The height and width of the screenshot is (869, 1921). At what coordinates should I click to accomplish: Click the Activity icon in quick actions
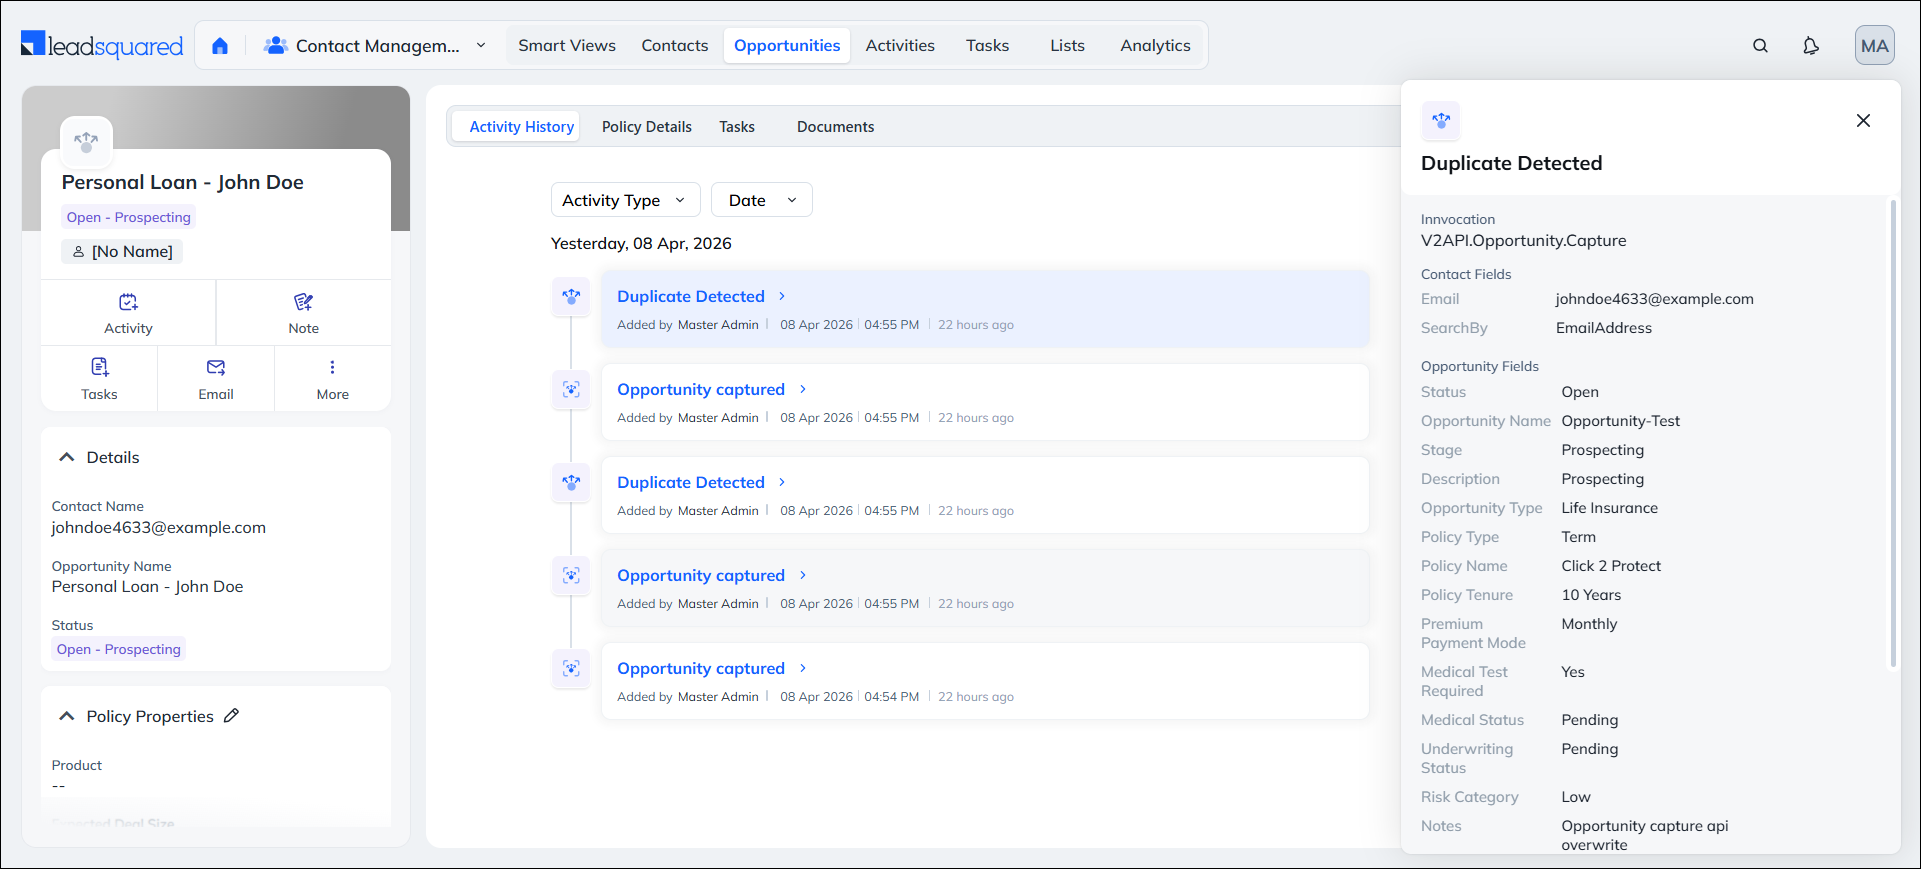(128, 302)
